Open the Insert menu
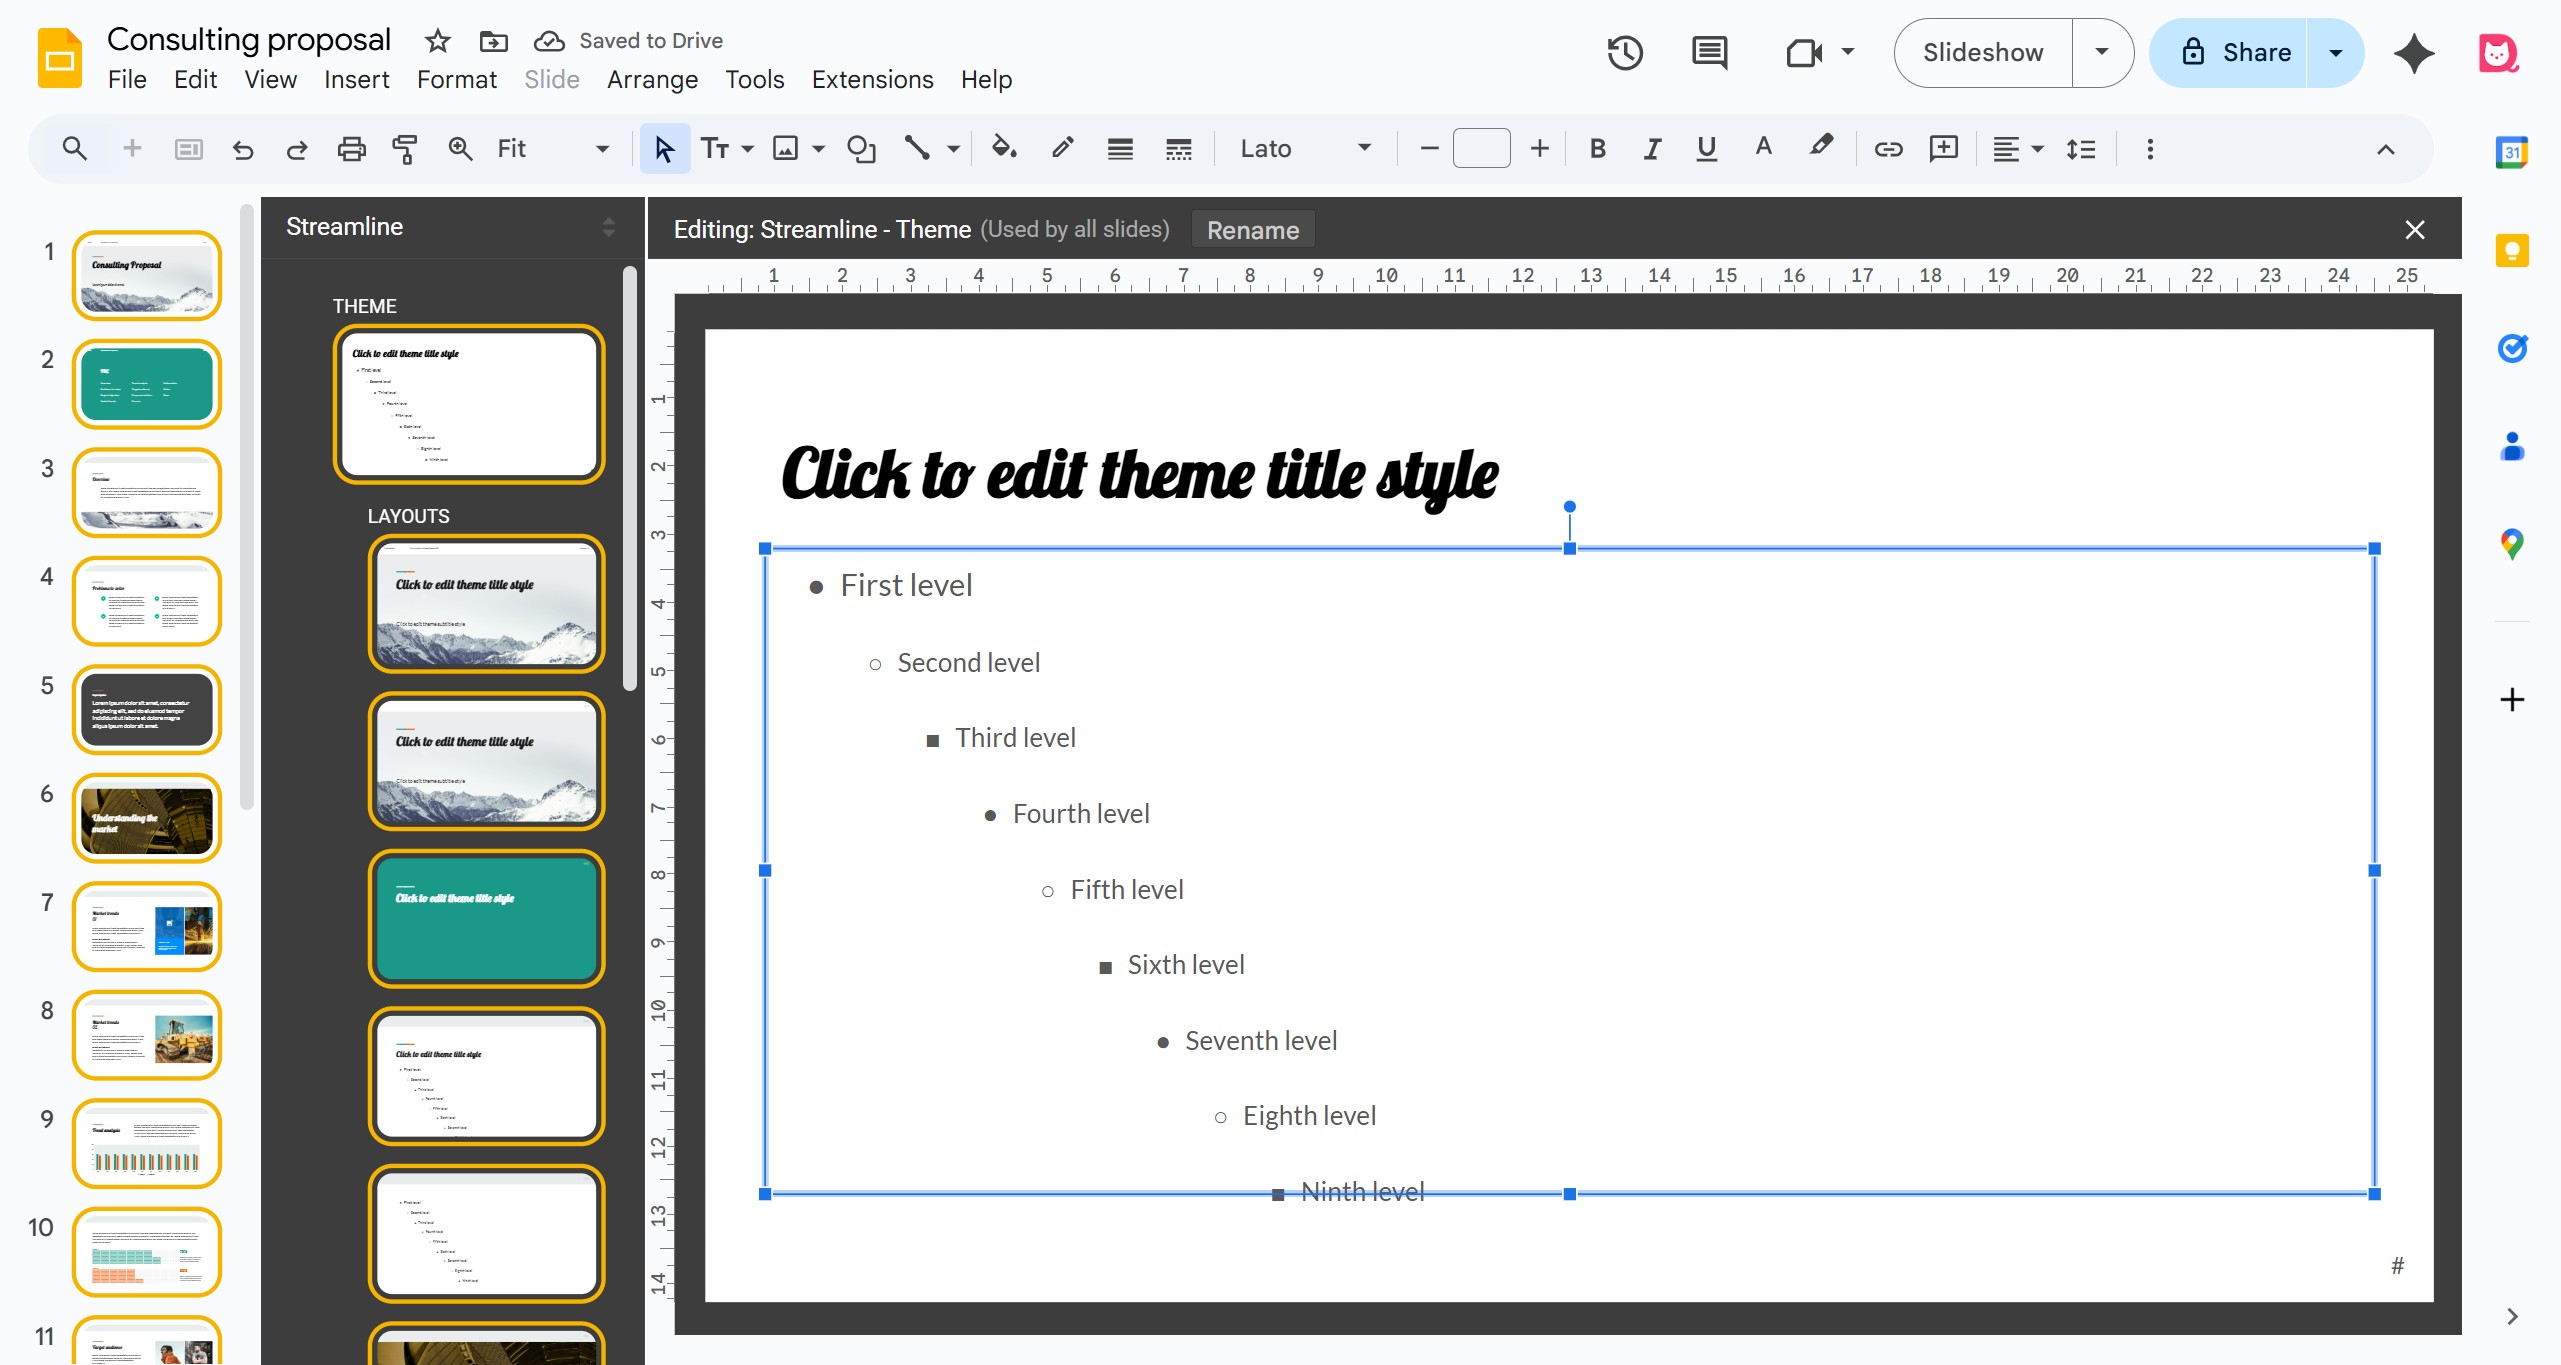Image resolution: width=2561 pixels, height=1365 pixels. (356, 79)
